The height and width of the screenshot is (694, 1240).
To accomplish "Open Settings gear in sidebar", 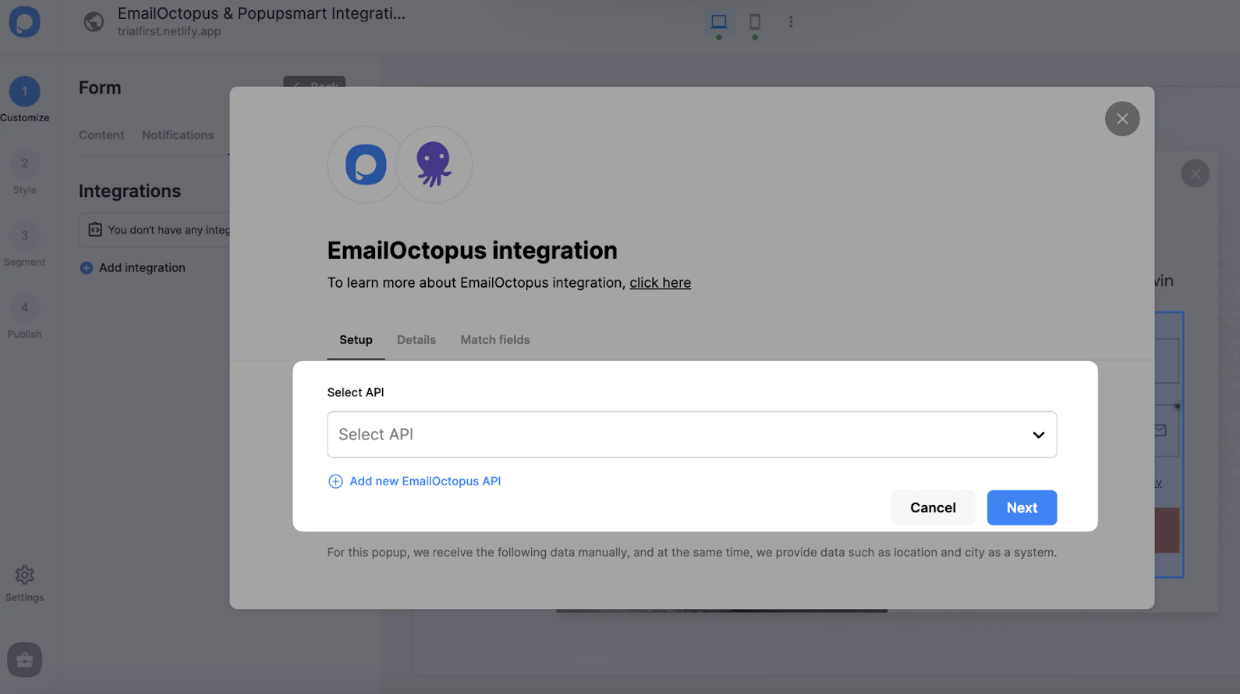I will 24,583.
